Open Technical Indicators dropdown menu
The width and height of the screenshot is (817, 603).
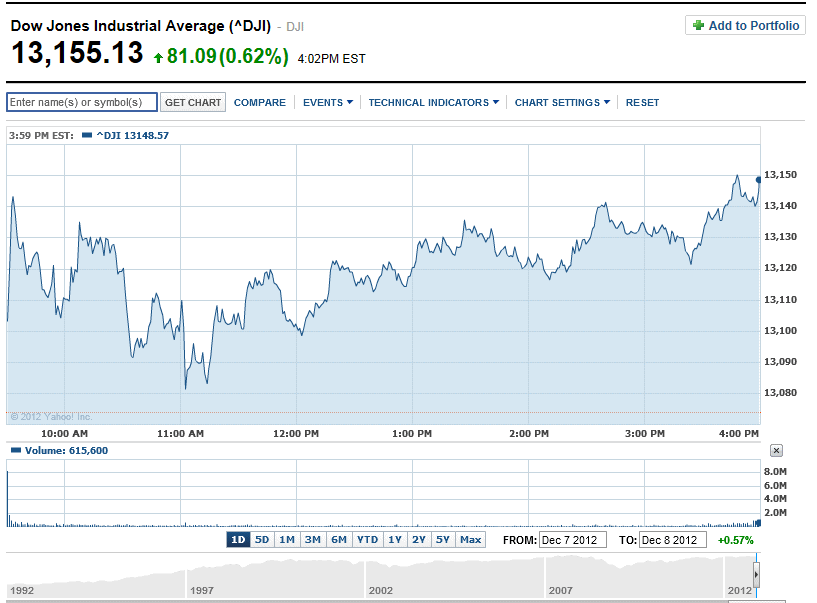(434, 102)
